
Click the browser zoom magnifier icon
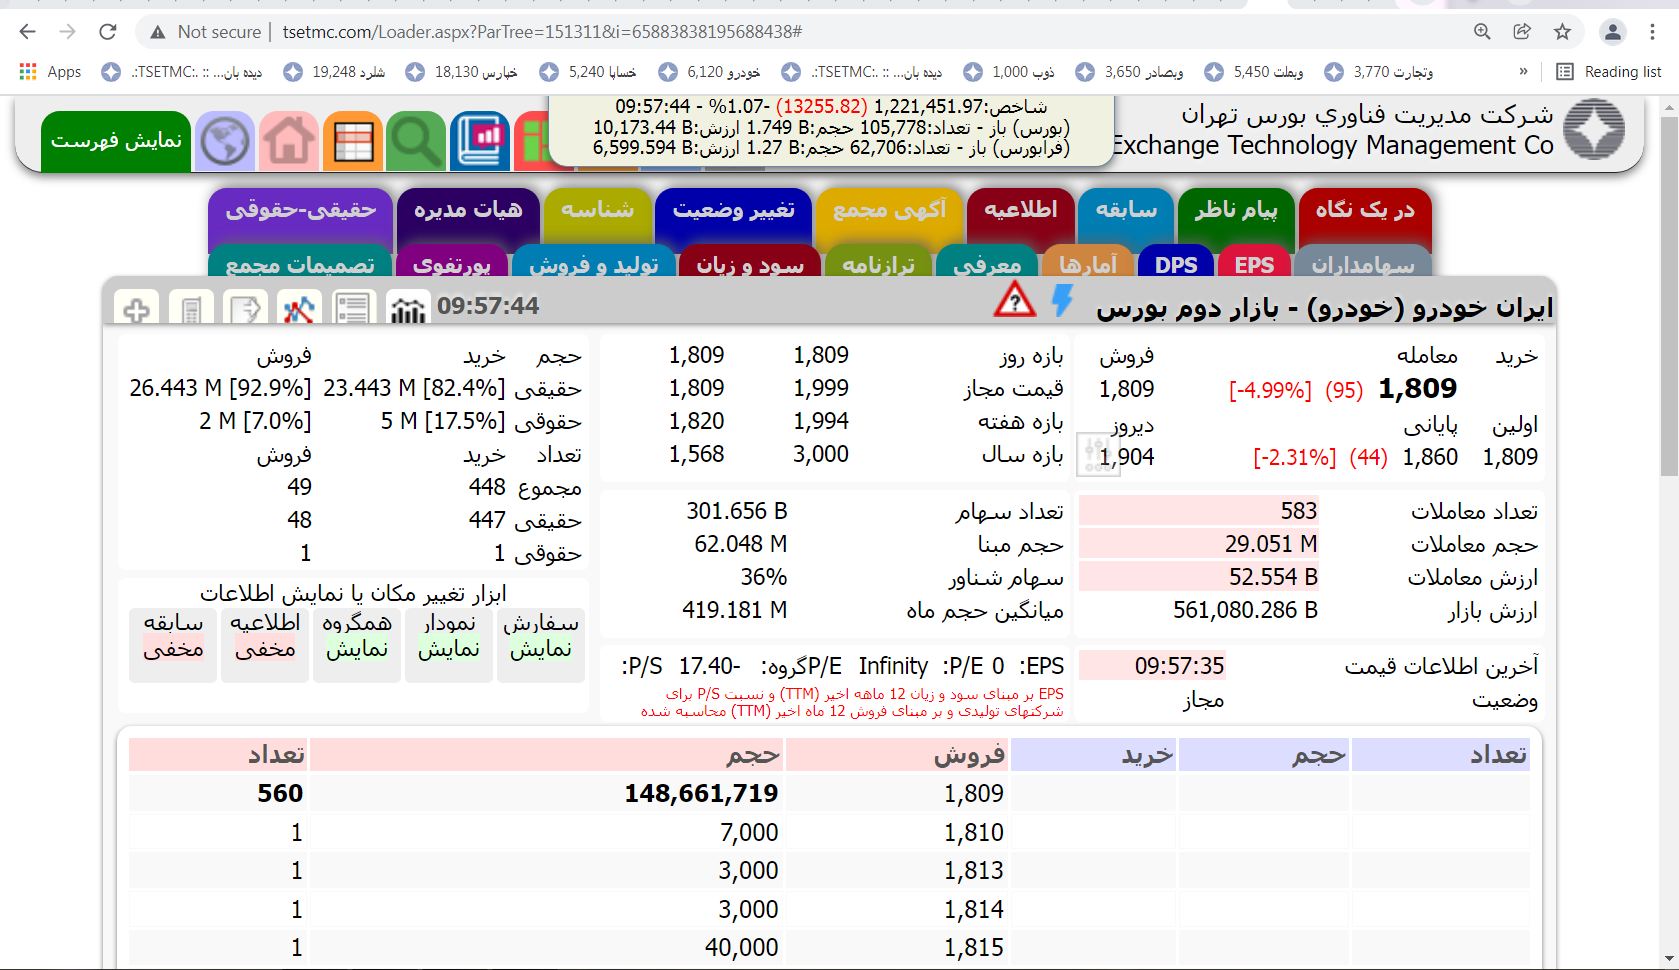[1482, 32]
